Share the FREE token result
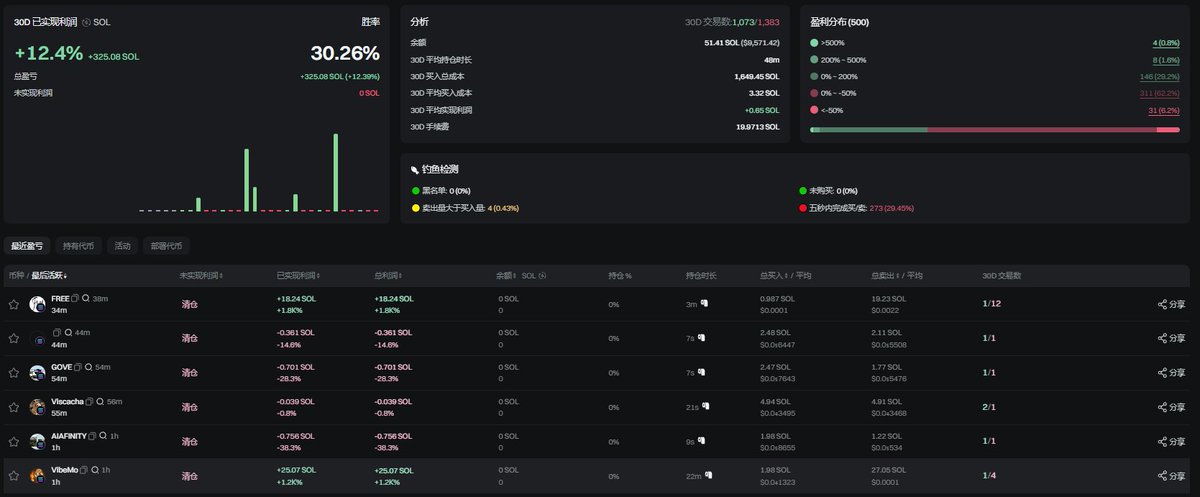 [x=1172, y=305]
